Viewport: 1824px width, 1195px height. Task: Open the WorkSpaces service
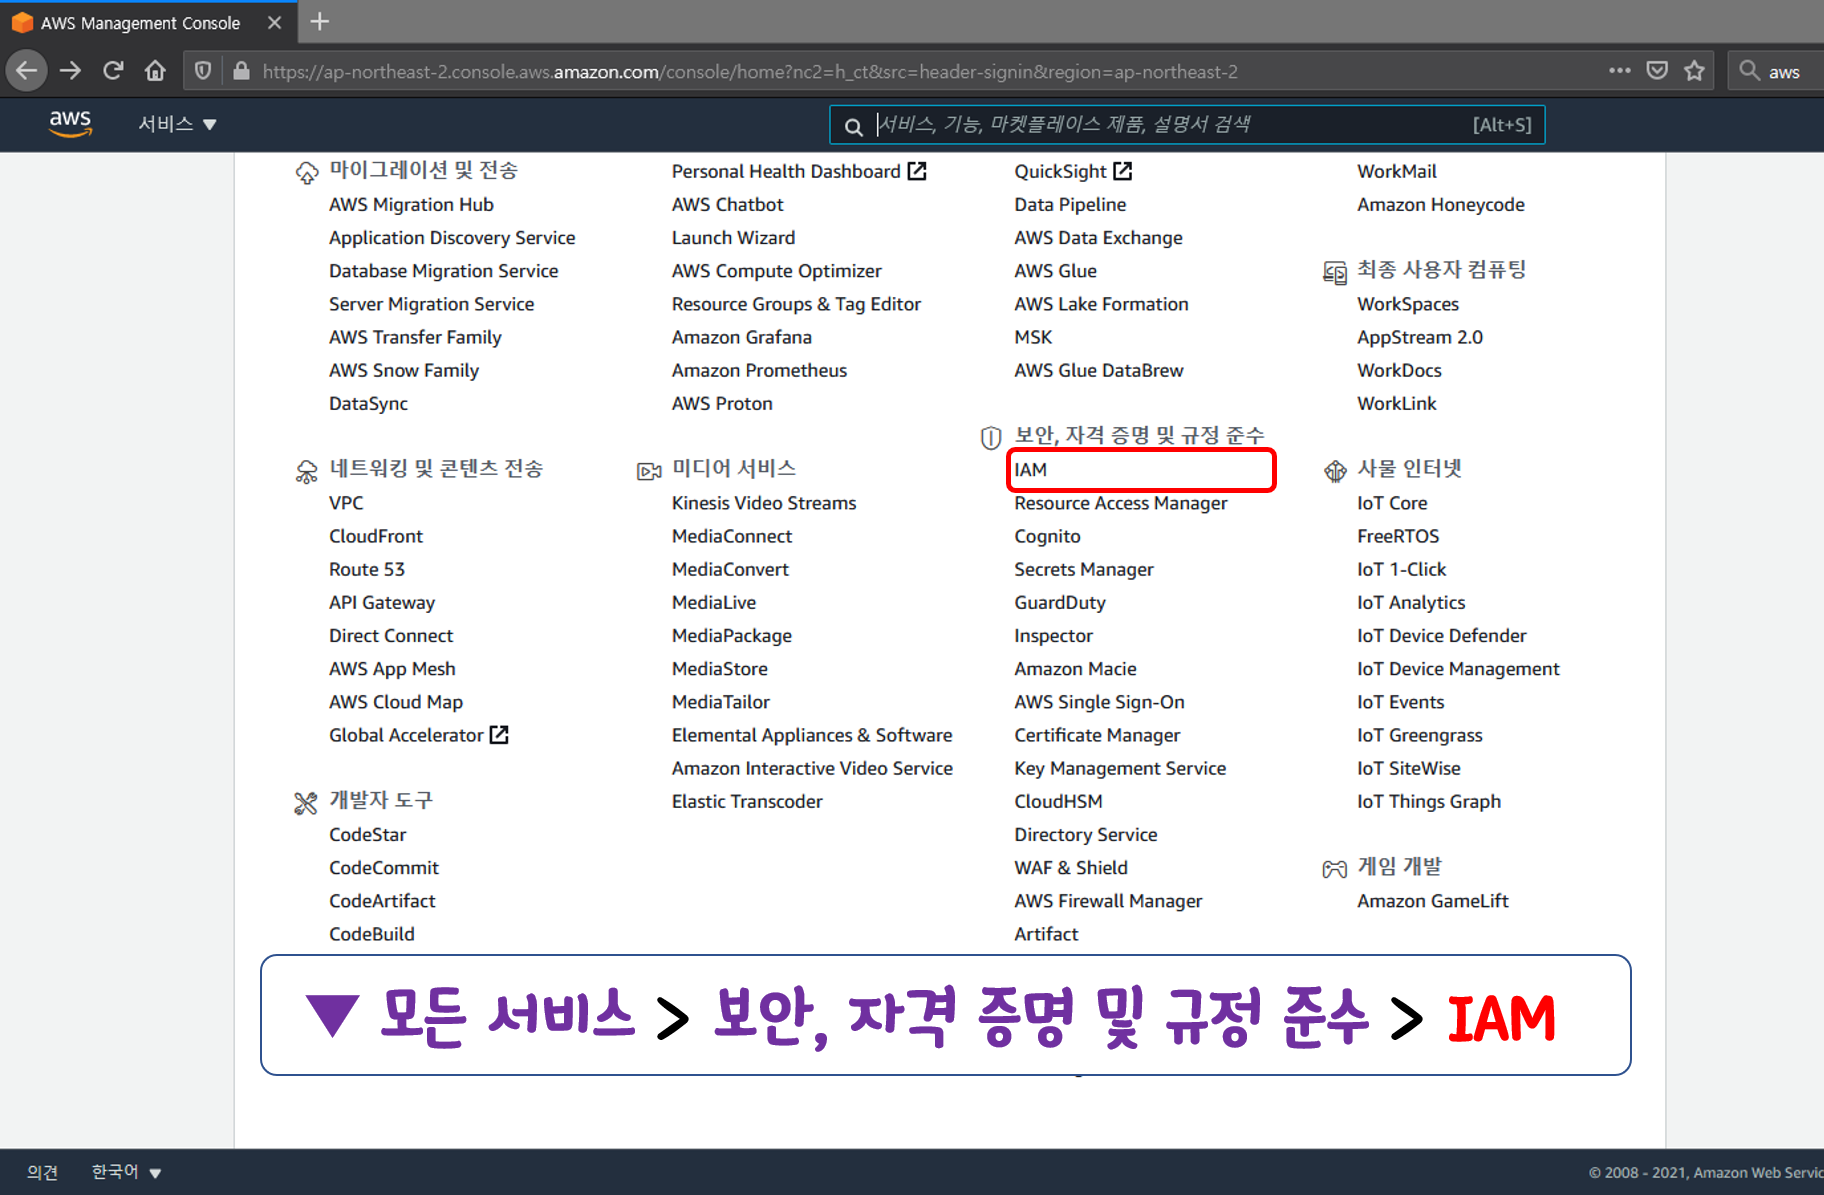(1407, 304)
